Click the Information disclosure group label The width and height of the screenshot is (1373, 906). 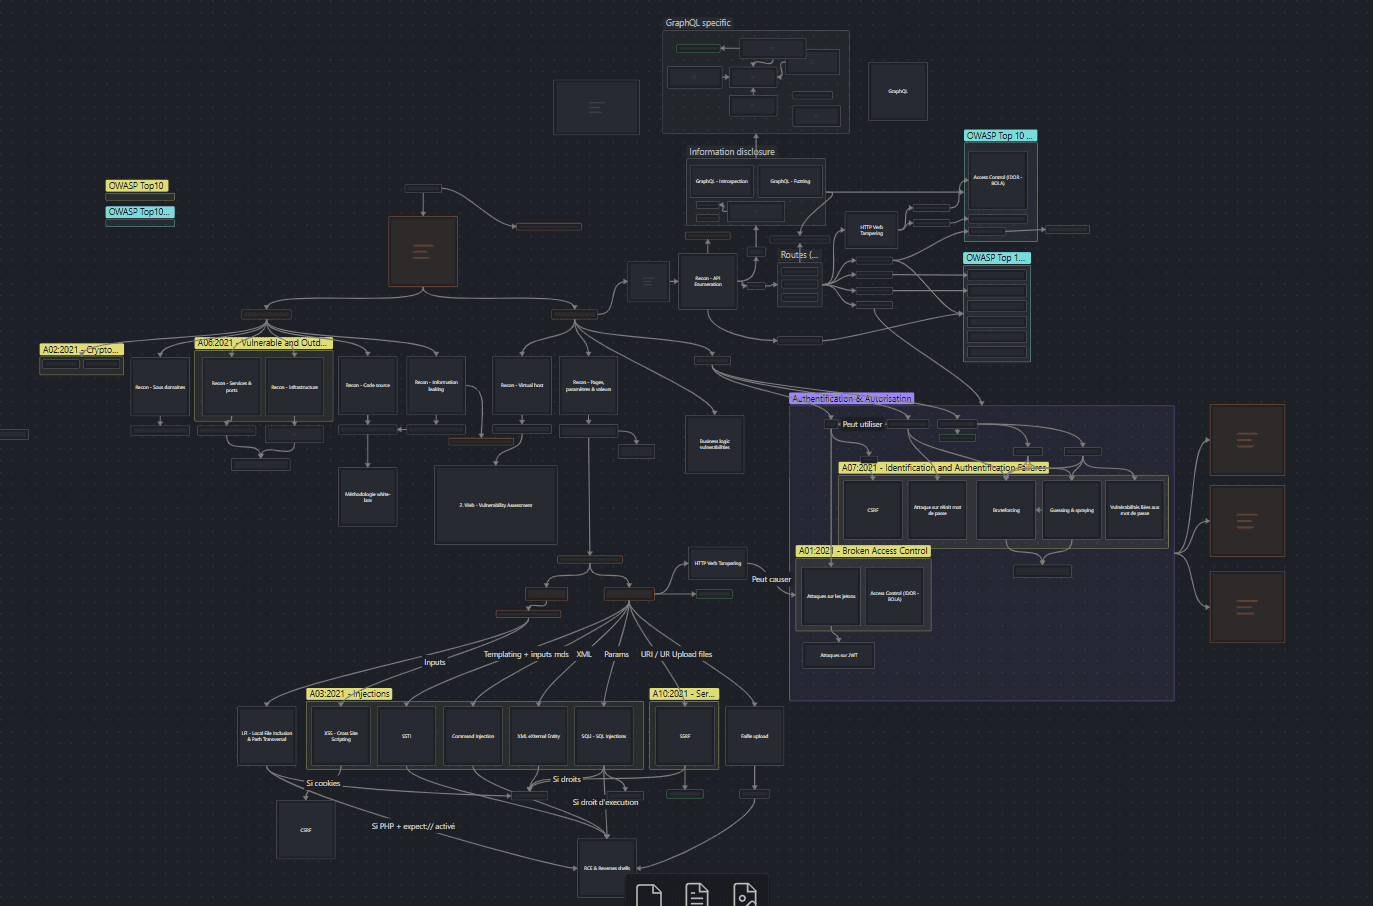point(731,151)
